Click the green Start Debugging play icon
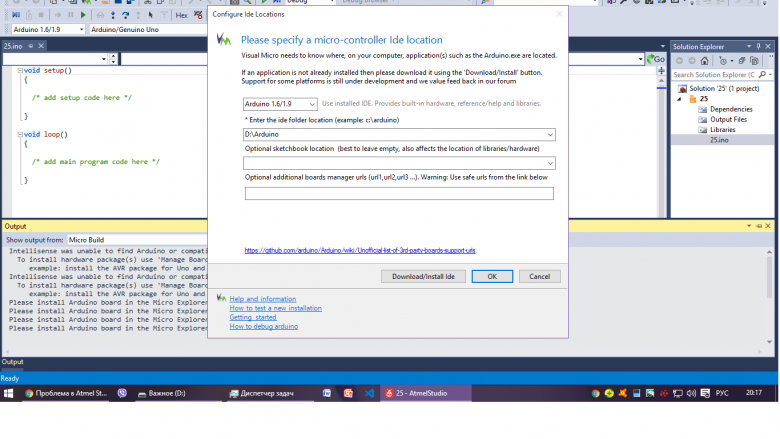780x439 pixels. pos(83,15)
